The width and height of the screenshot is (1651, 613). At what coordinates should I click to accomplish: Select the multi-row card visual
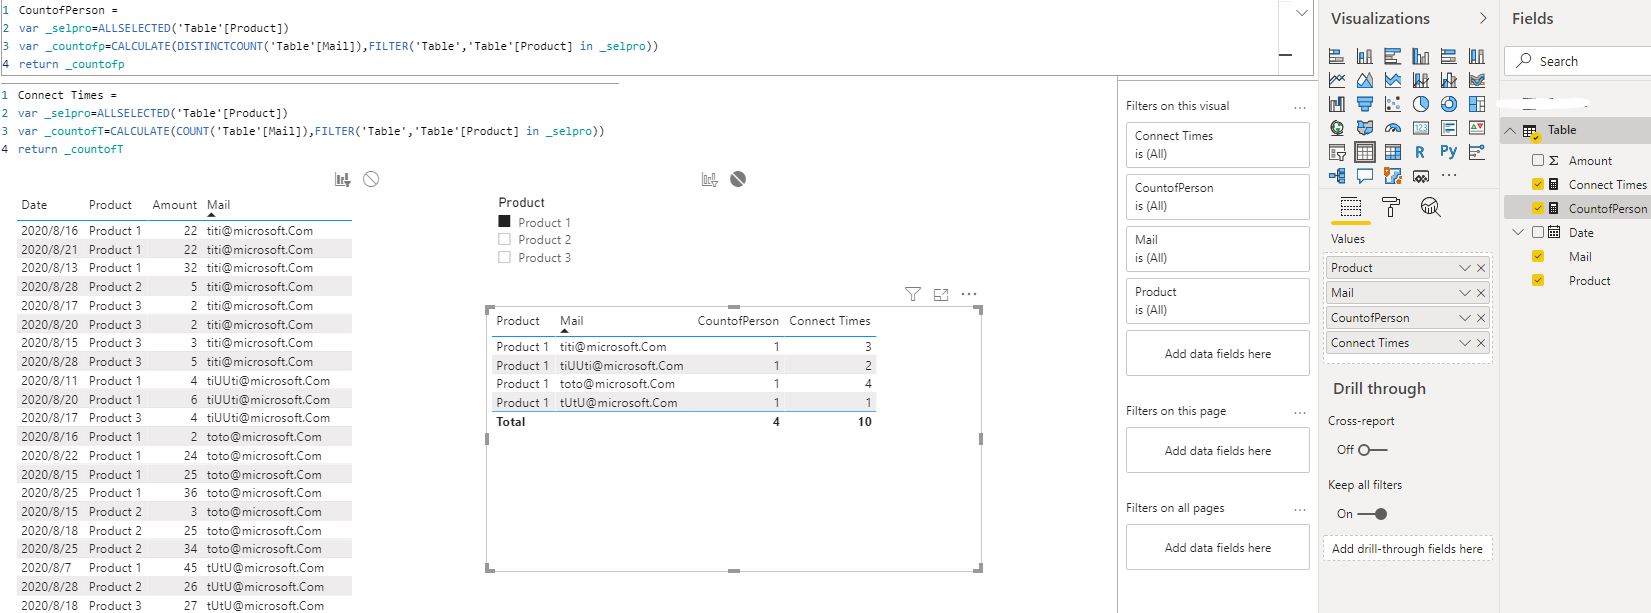click(1448, 127)
